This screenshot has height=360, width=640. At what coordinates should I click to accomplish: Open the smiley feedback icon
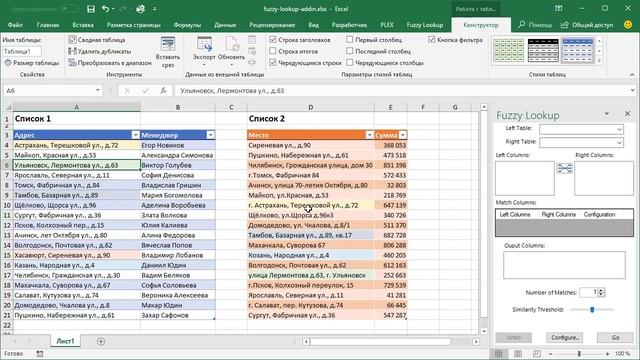628,24
